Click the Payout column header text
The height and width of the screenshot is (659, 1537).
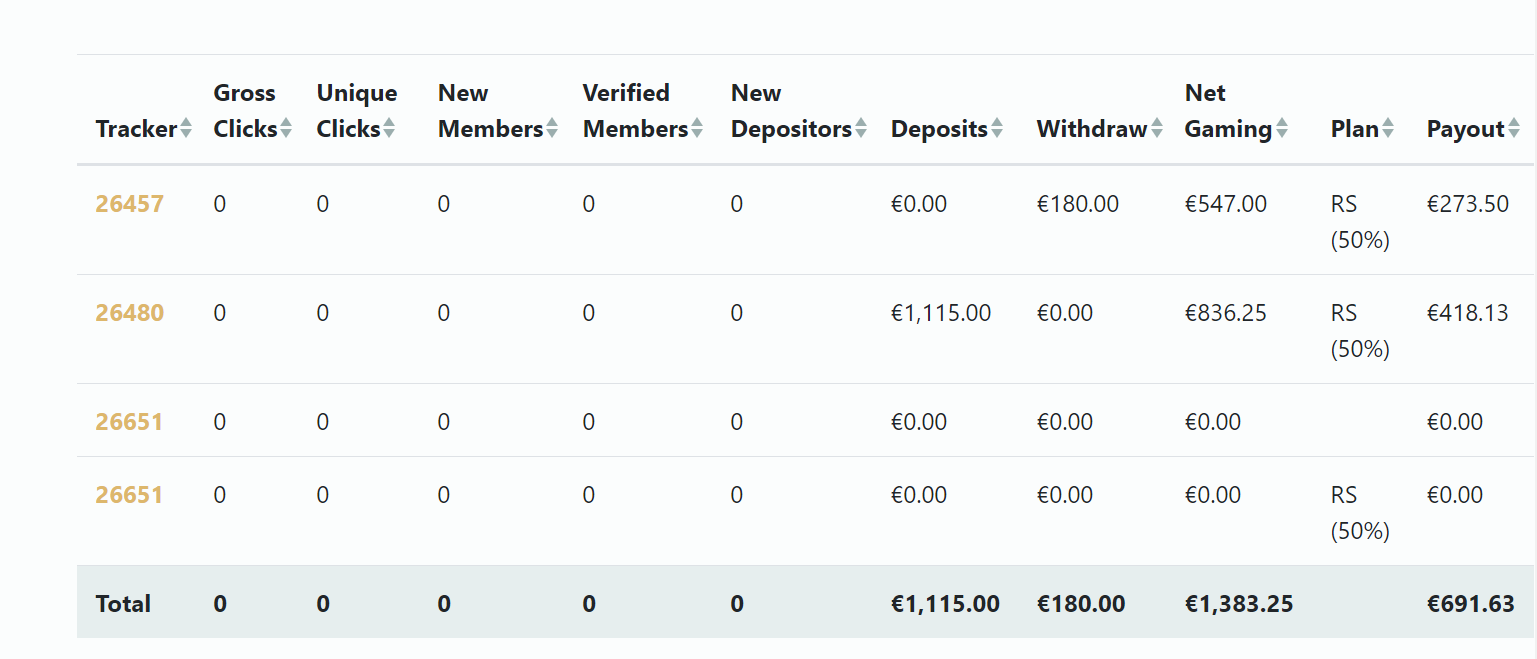click(x=1466, y=129)
